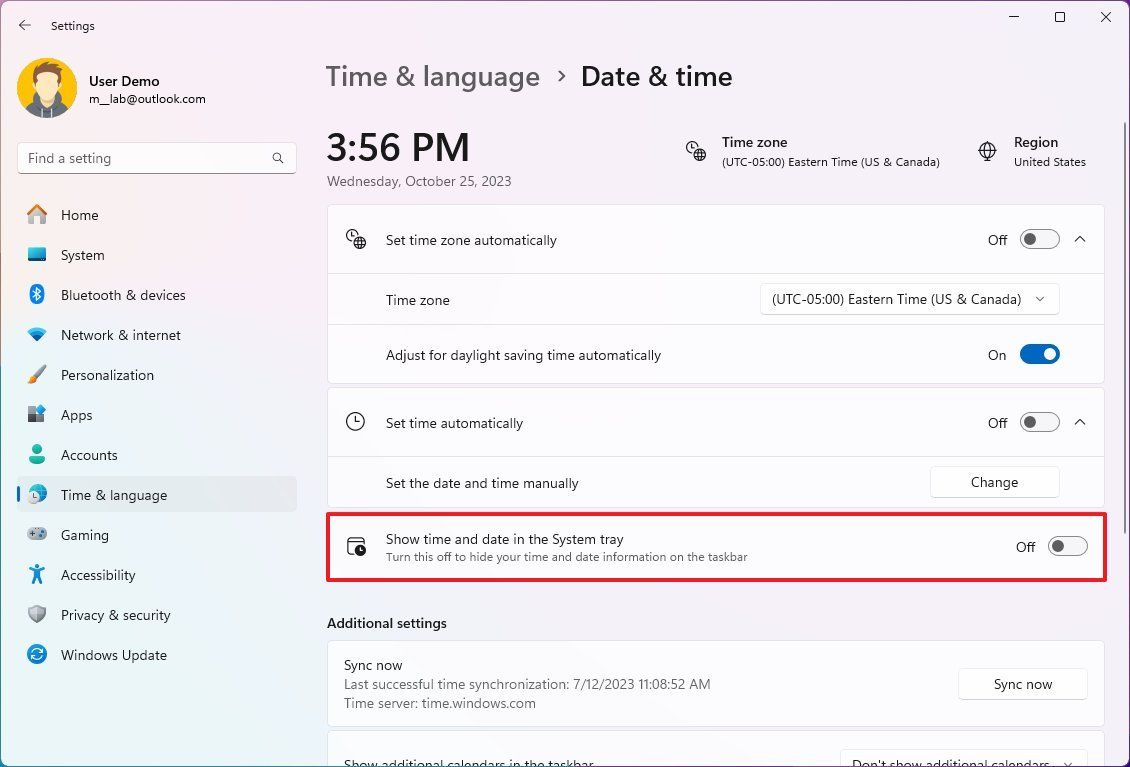Image resolution: width=1130 pixels, height=767 pixels.
Task: Turn on Show time and date in System tray
Action: (1066, 546)
